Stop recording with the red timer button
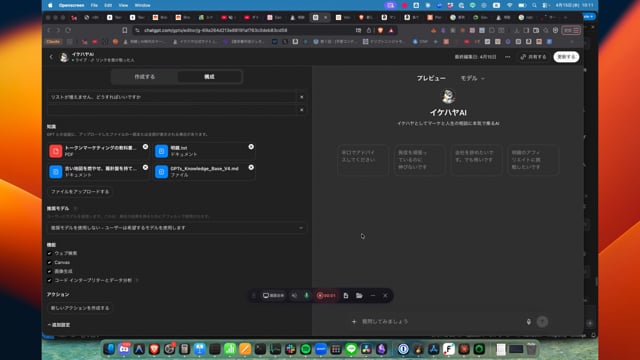 point(326,296)
